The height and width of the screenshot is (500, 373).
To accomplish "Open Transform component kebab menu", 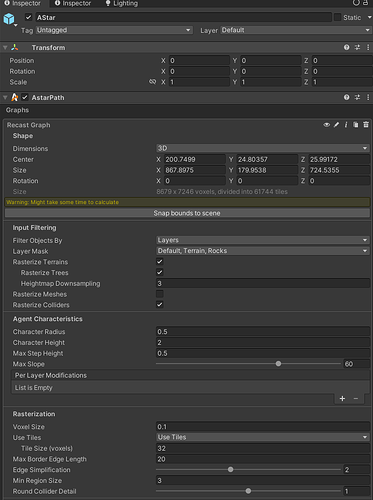I will coord(368,47).
